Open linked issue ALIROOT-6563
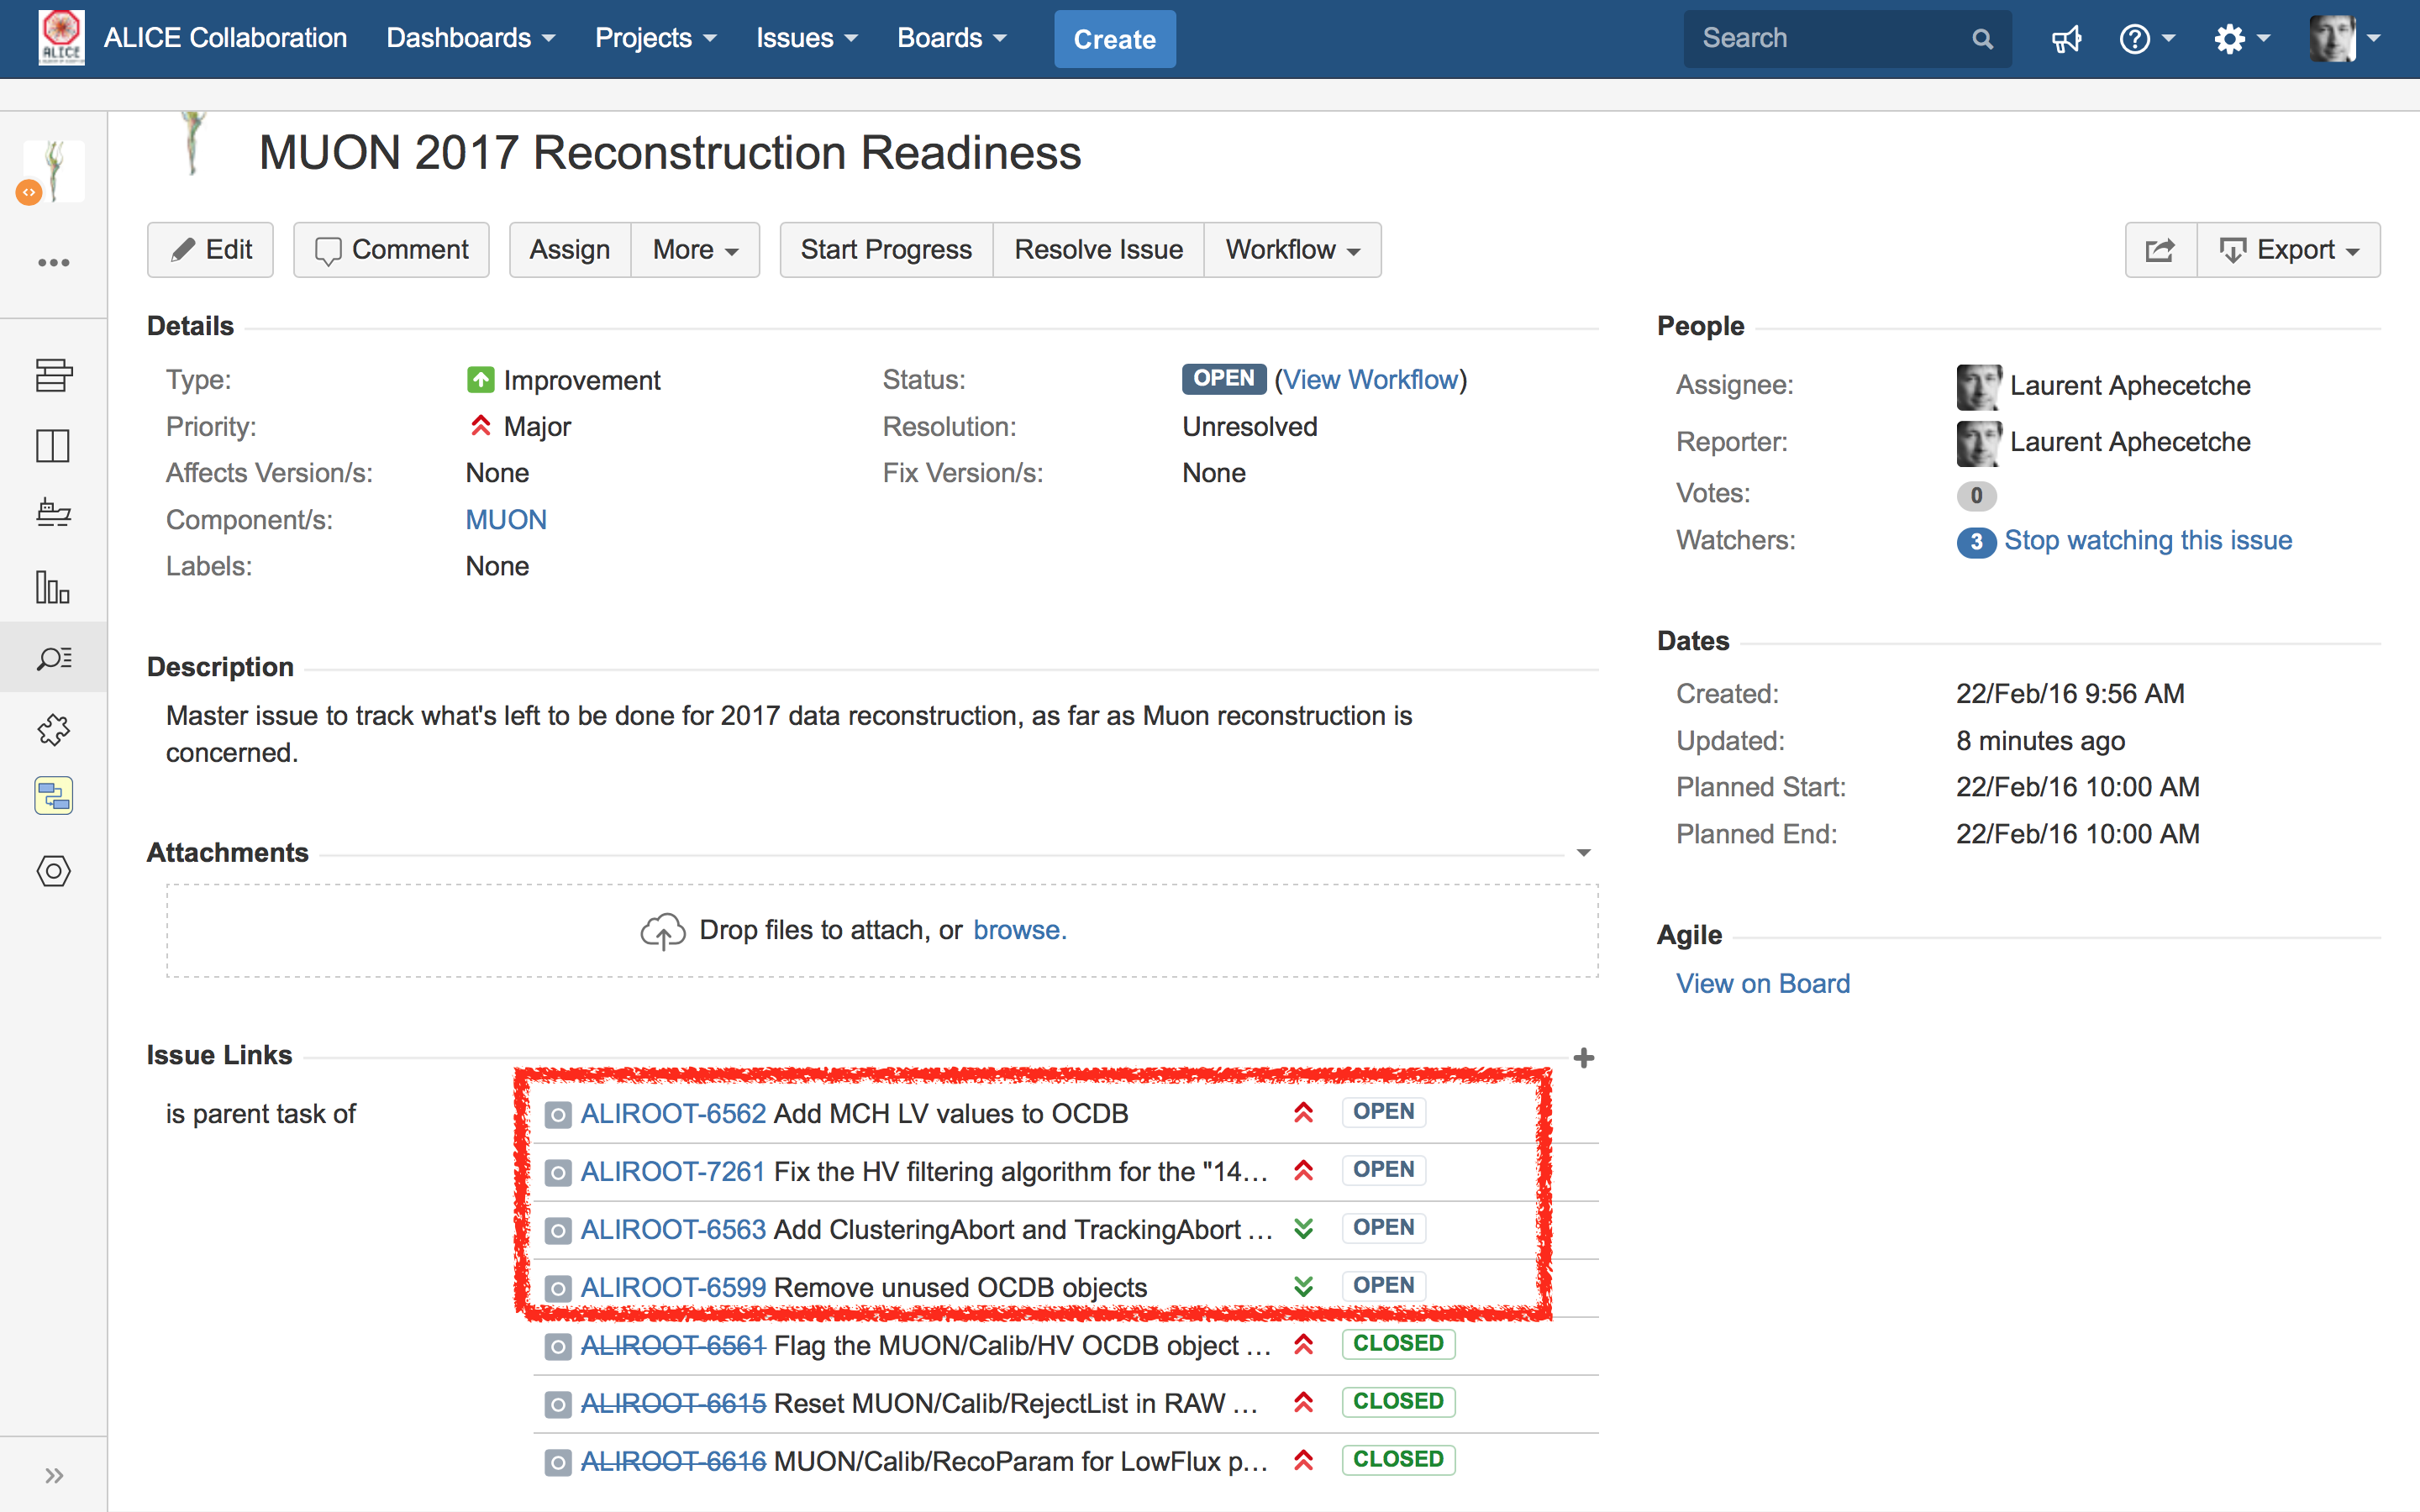 pyautogui.click(x=673, y=1230)
